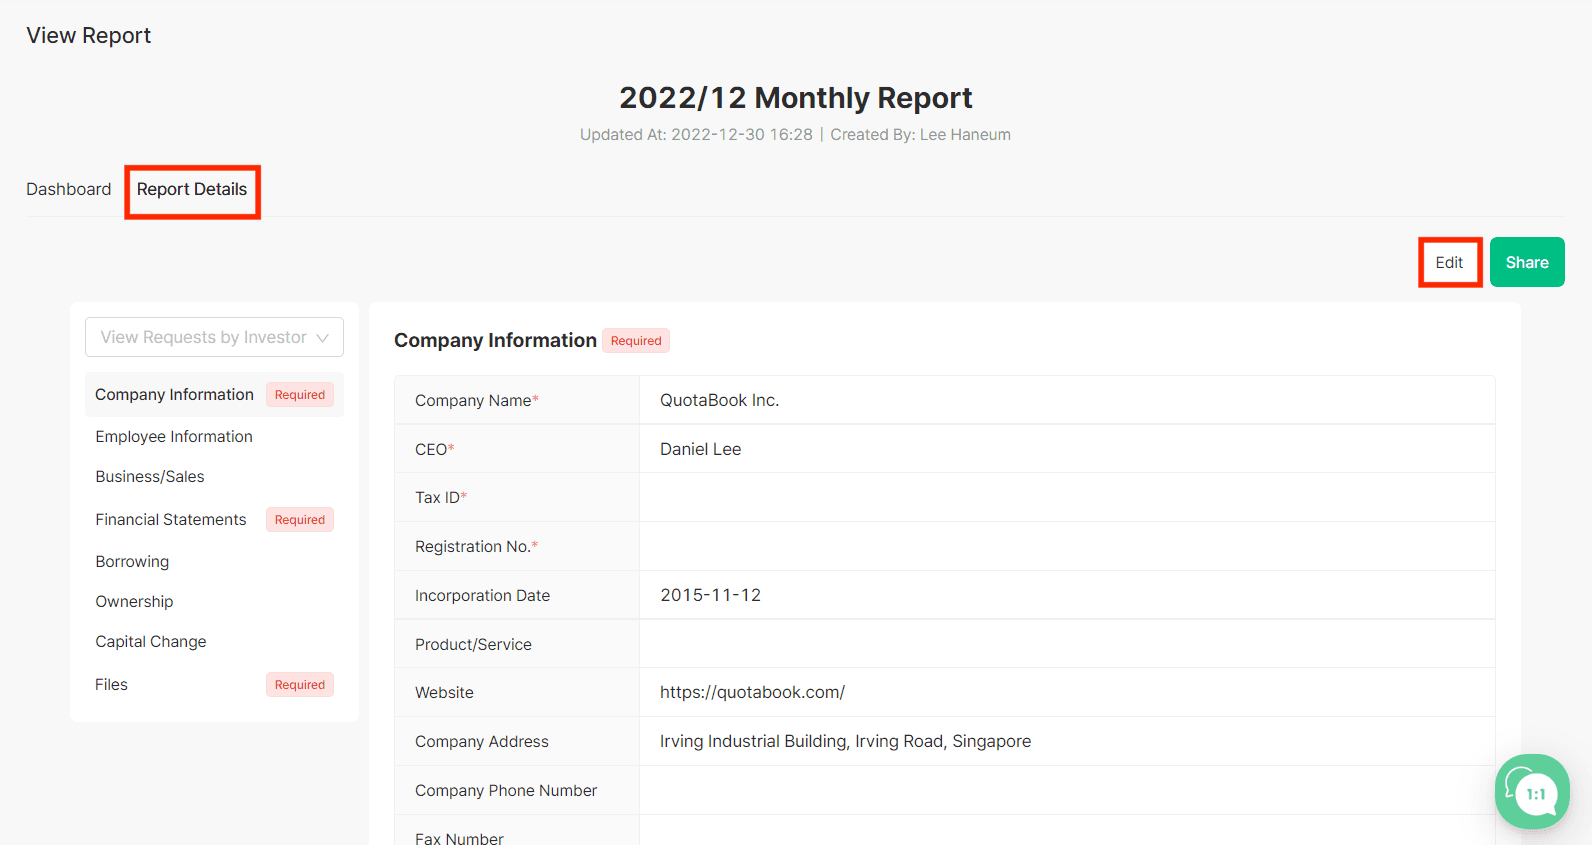Go to the Business/Sales section
Screen dimensions: 1592x845
click(150, 477)
